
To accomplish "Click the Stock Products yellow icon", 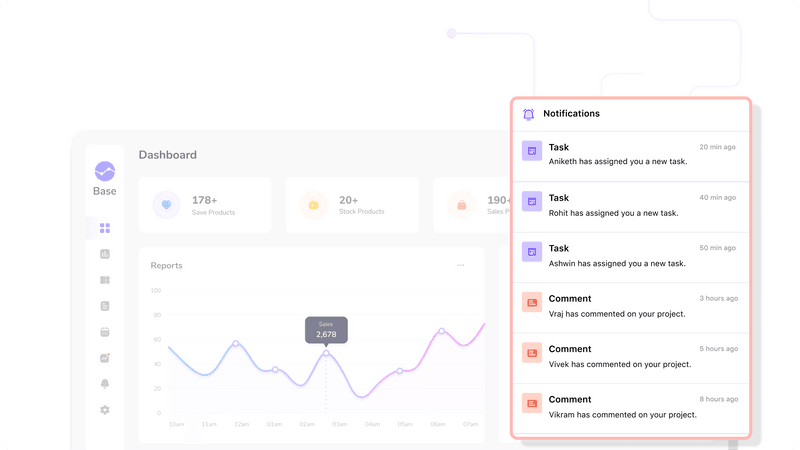I will [x=313, y=205].
